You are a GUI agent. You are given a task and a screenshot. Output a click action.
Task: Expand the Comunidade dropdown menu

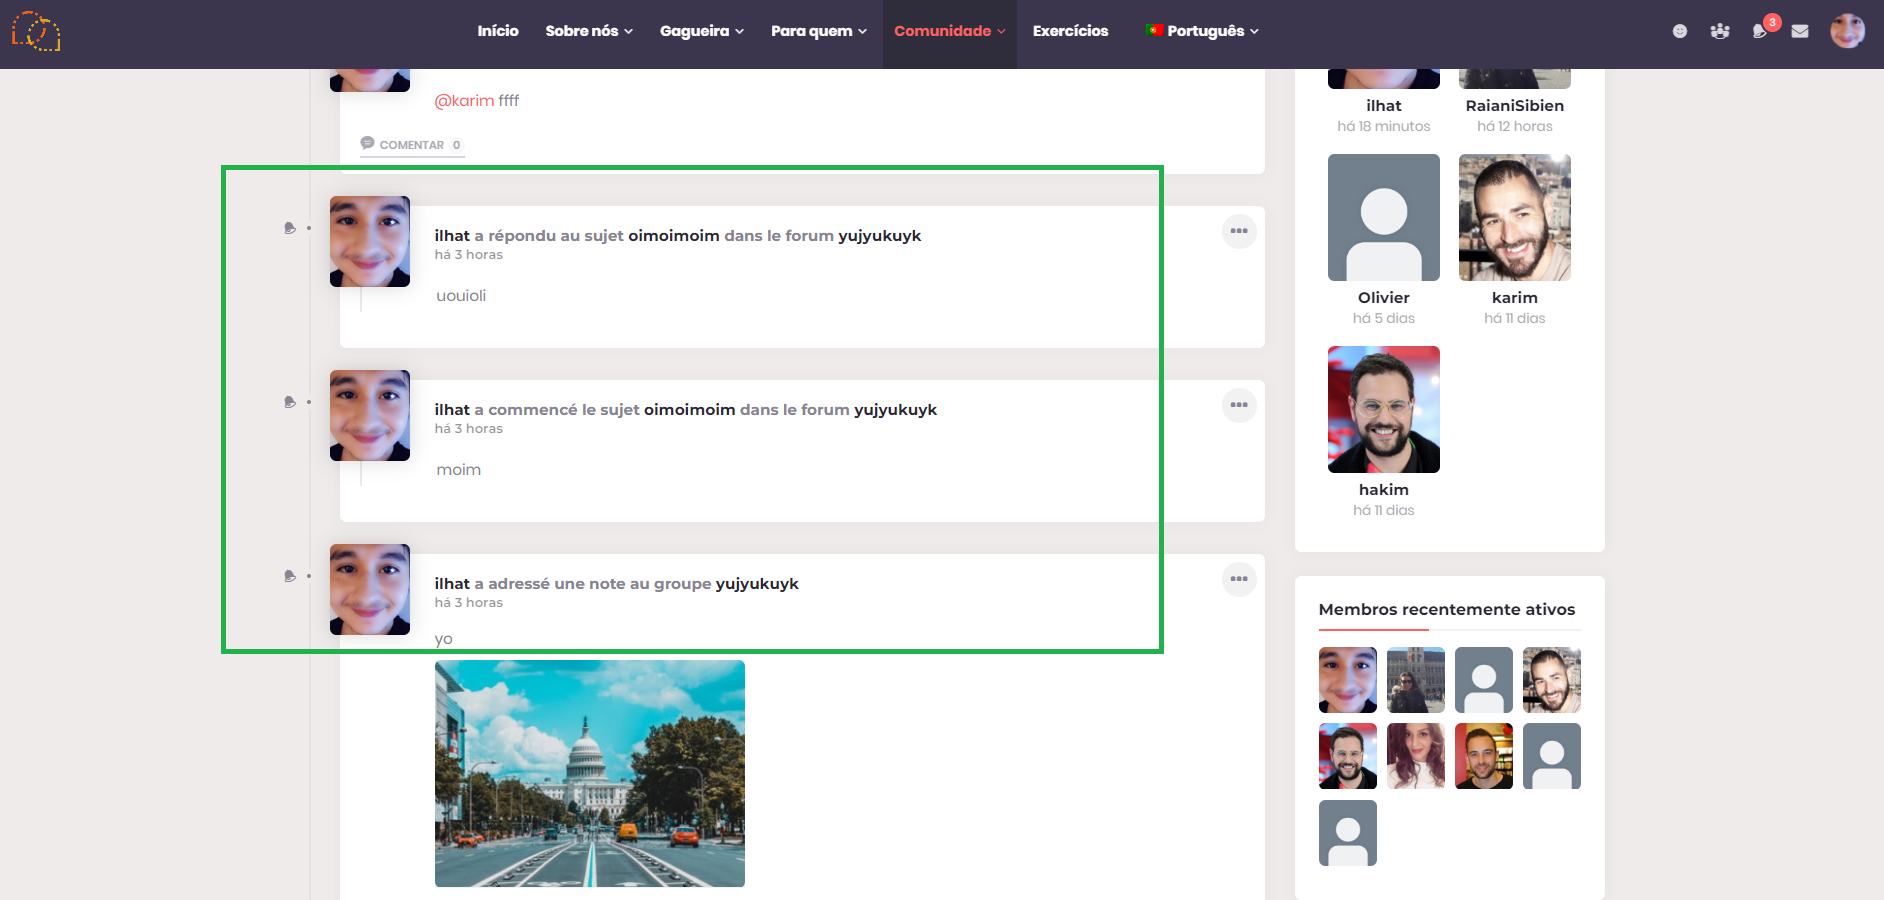[x=950, y=31]
